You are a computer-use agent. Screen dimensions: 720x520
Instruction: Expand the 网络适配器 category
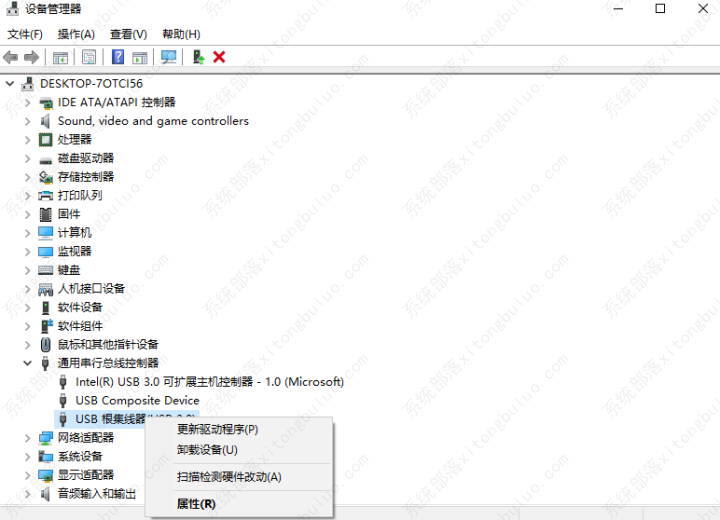click(28, 438)
